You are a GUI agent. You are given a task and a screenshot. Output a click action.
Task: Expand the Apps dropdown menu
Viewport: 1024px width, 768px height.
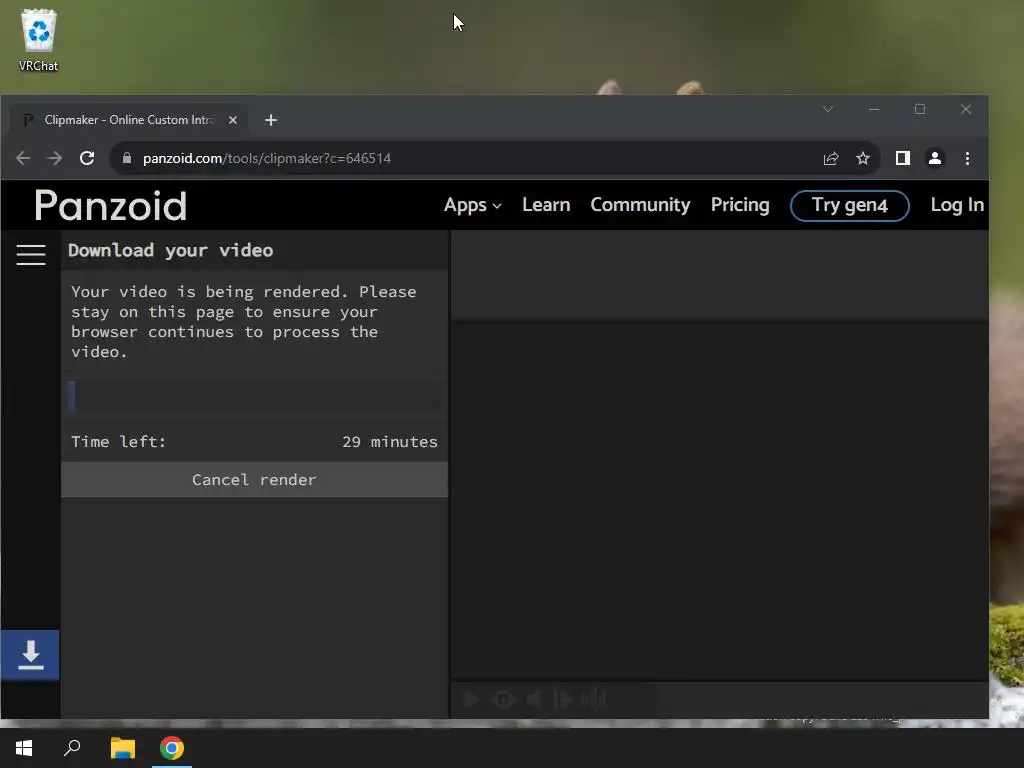click(x=472, y=205)
